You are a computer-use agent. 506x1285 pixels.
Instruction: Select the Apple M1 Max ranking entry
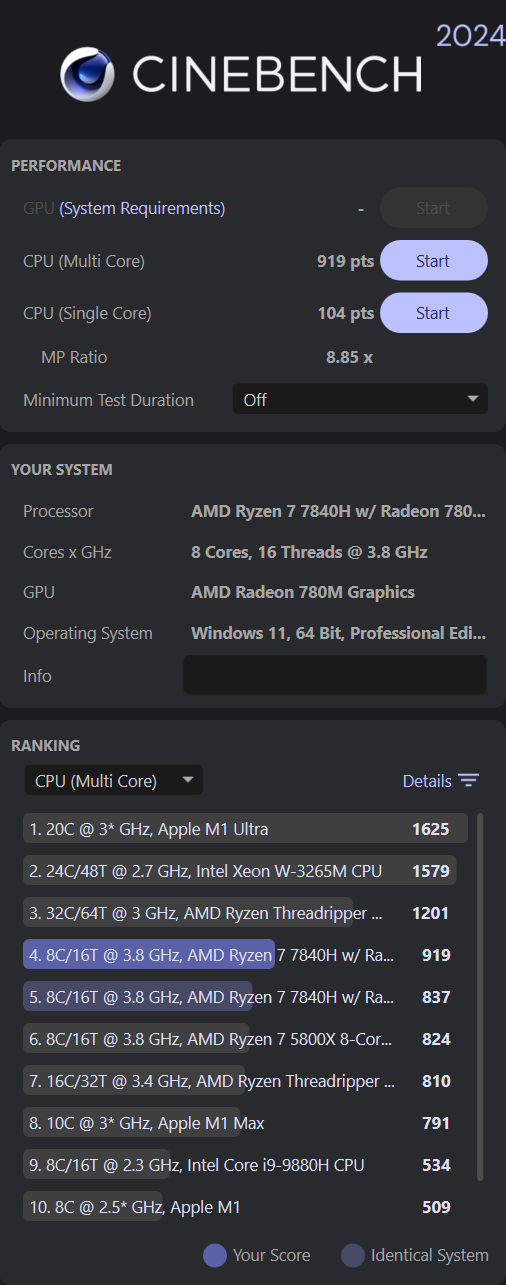tap(245, 1123)
